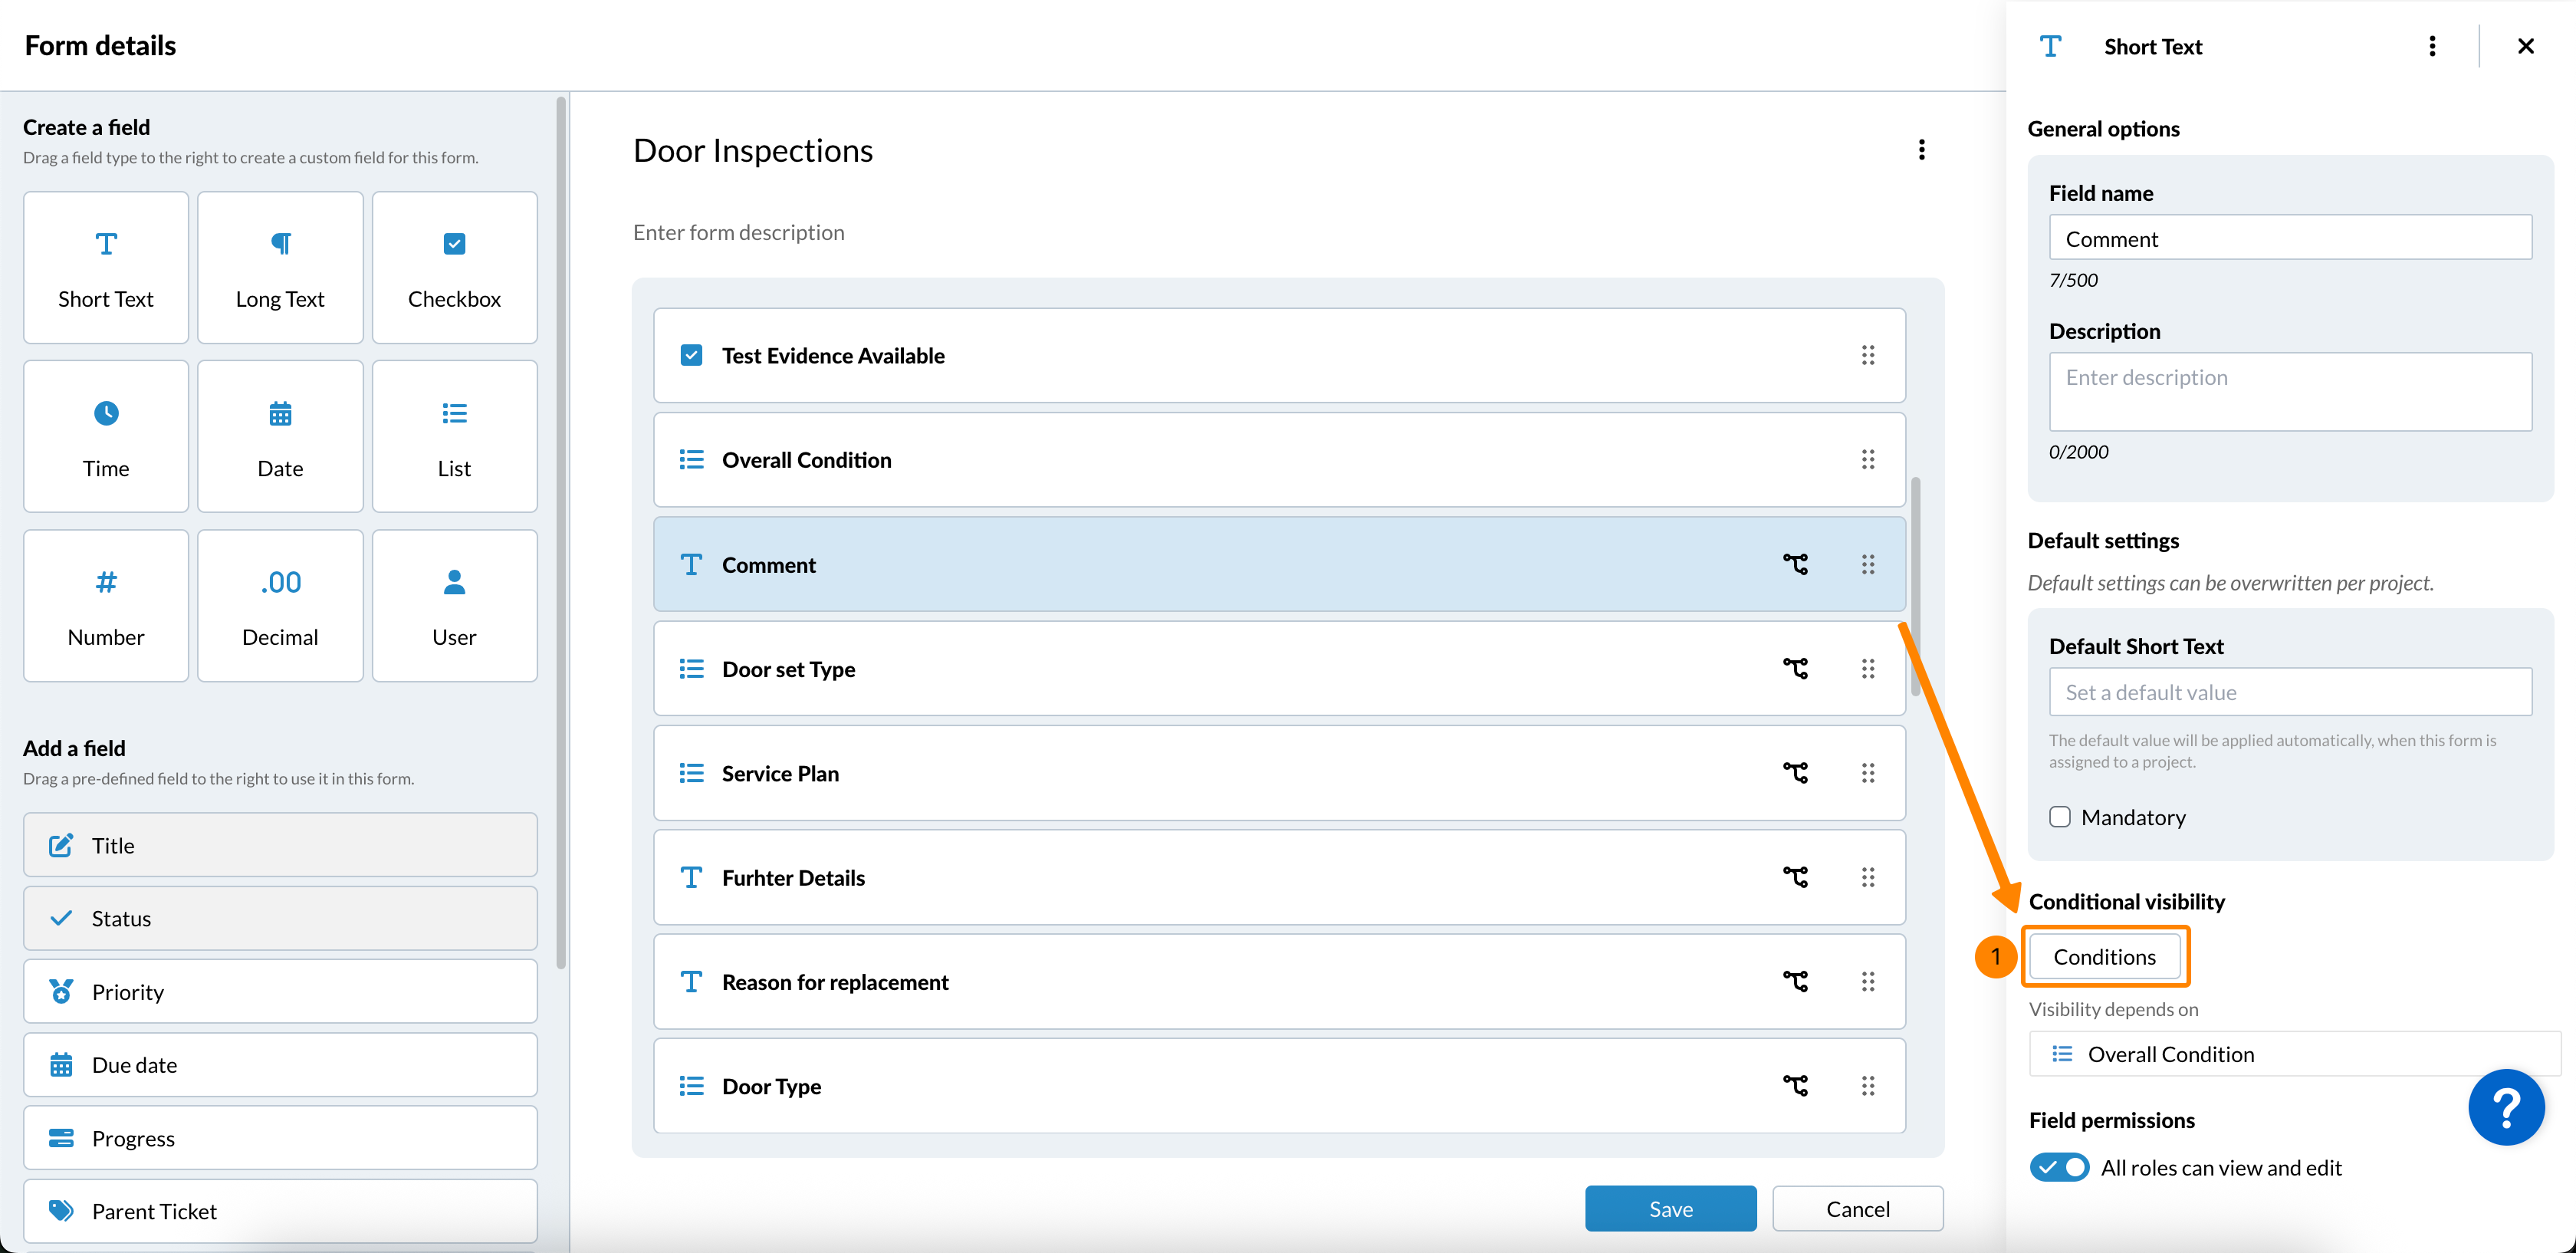Click conditional logic icon on Door set Type
Screen dimensions: 2576x1253
(x=1795, y=669)
